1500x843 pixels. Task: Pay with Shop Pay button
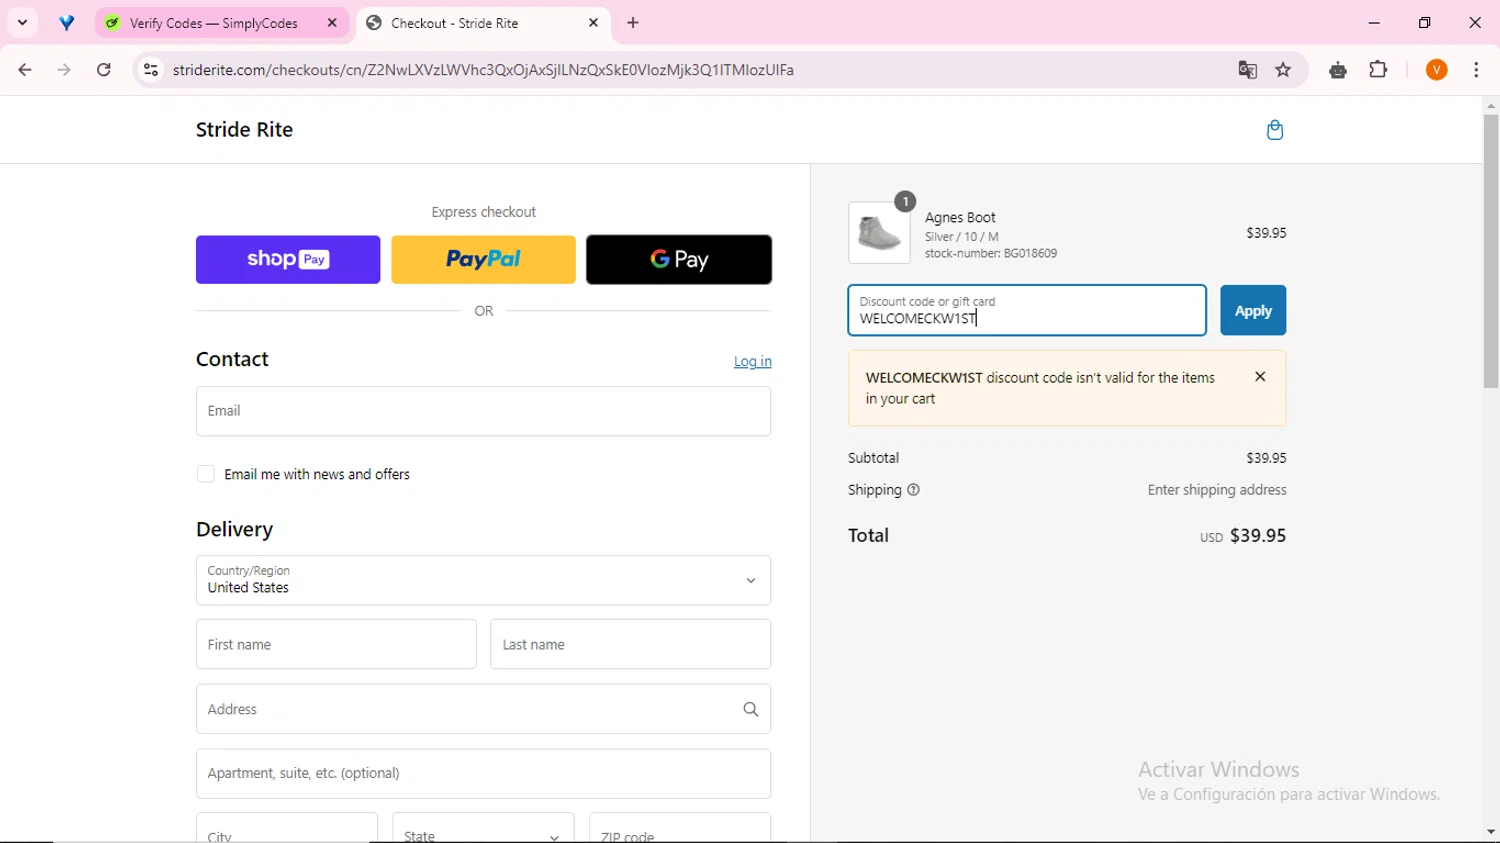(x=288, y=260)
